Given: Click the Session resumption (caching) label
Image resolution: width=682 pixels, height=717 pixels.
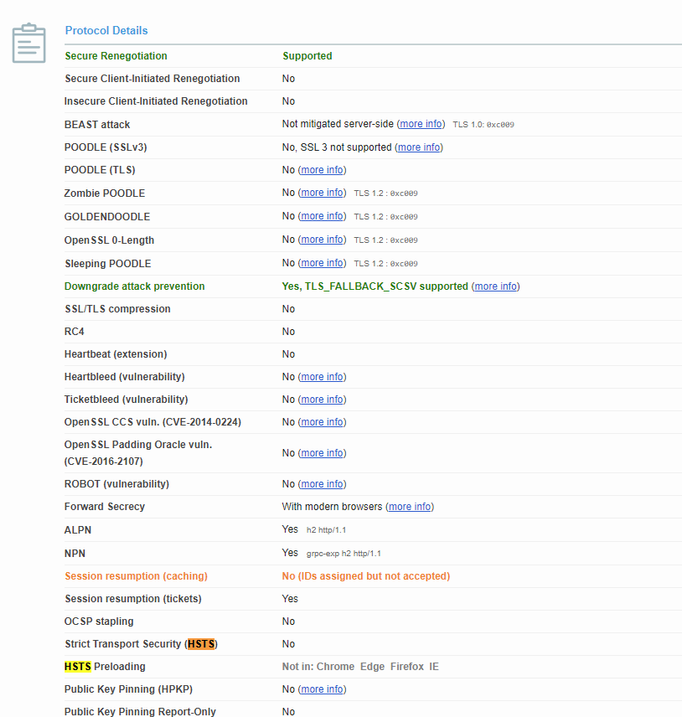Looking at the screenshot, I should coord(136,576).
